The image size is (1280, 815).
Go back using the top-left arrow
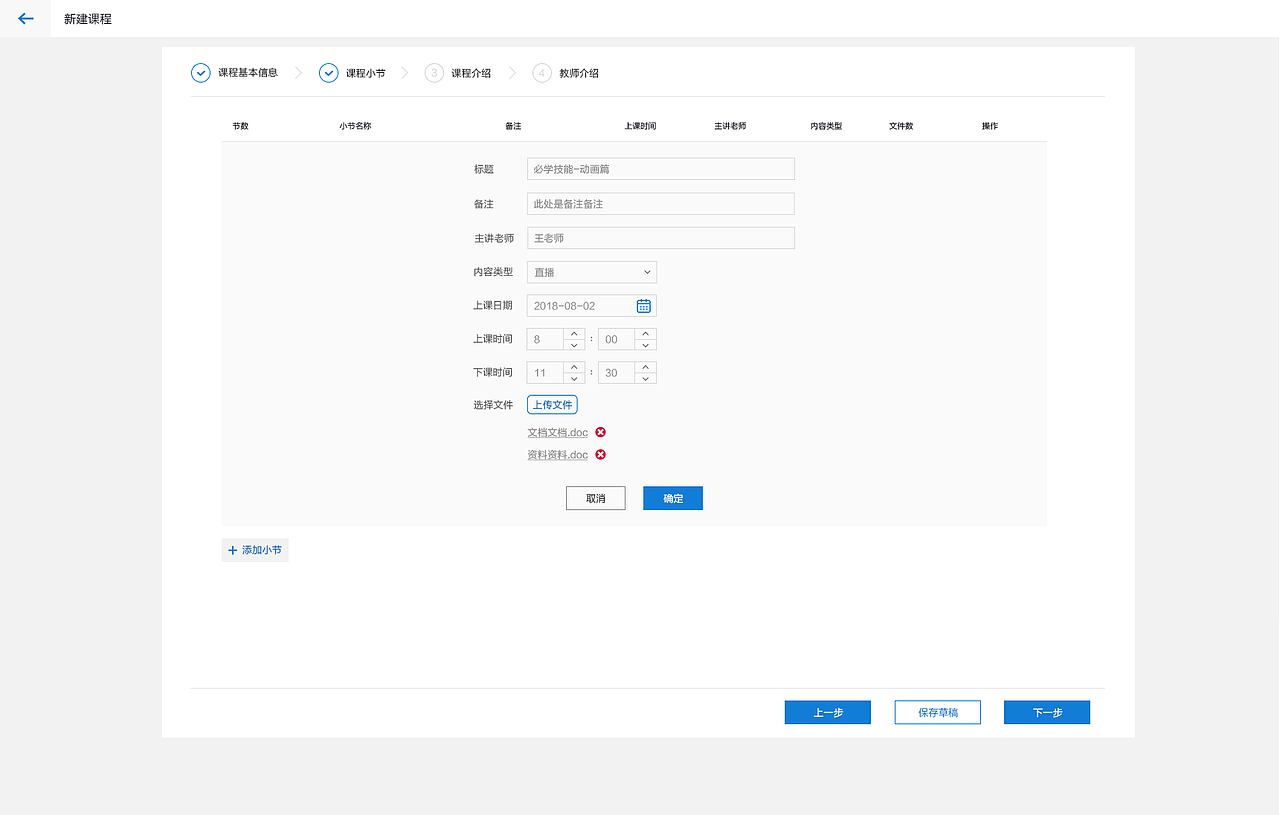(x=26, y=19)
